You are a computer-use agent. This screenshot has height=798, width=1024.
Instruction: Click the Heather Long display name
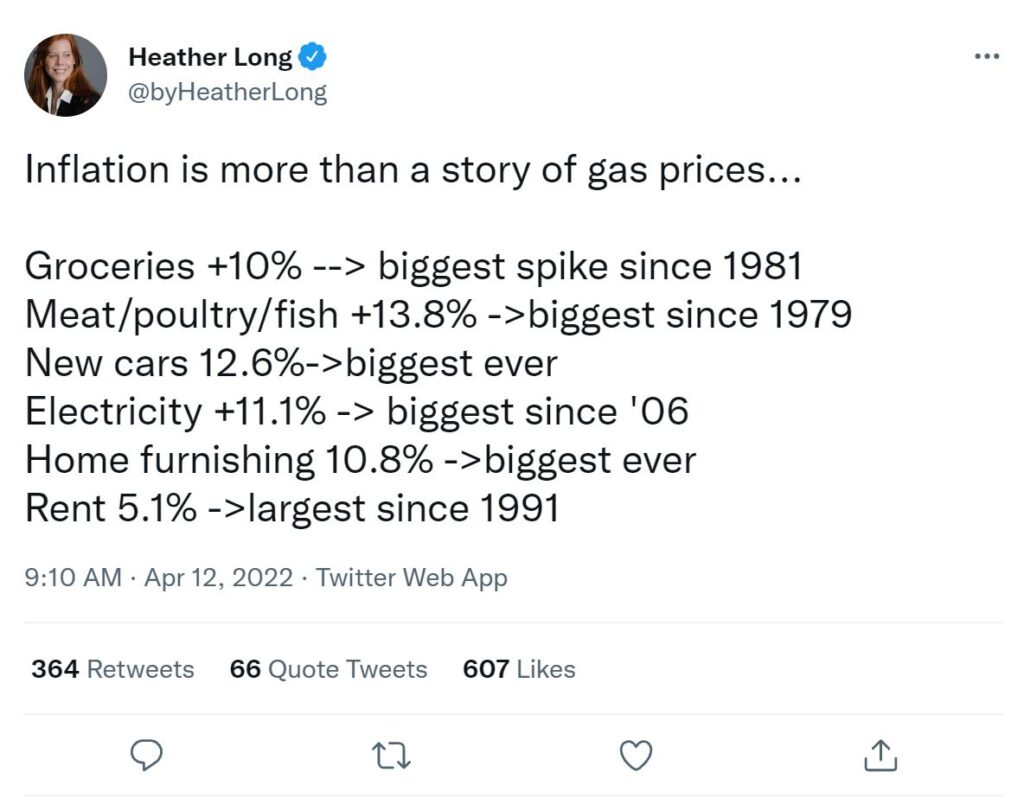(211, 58)
